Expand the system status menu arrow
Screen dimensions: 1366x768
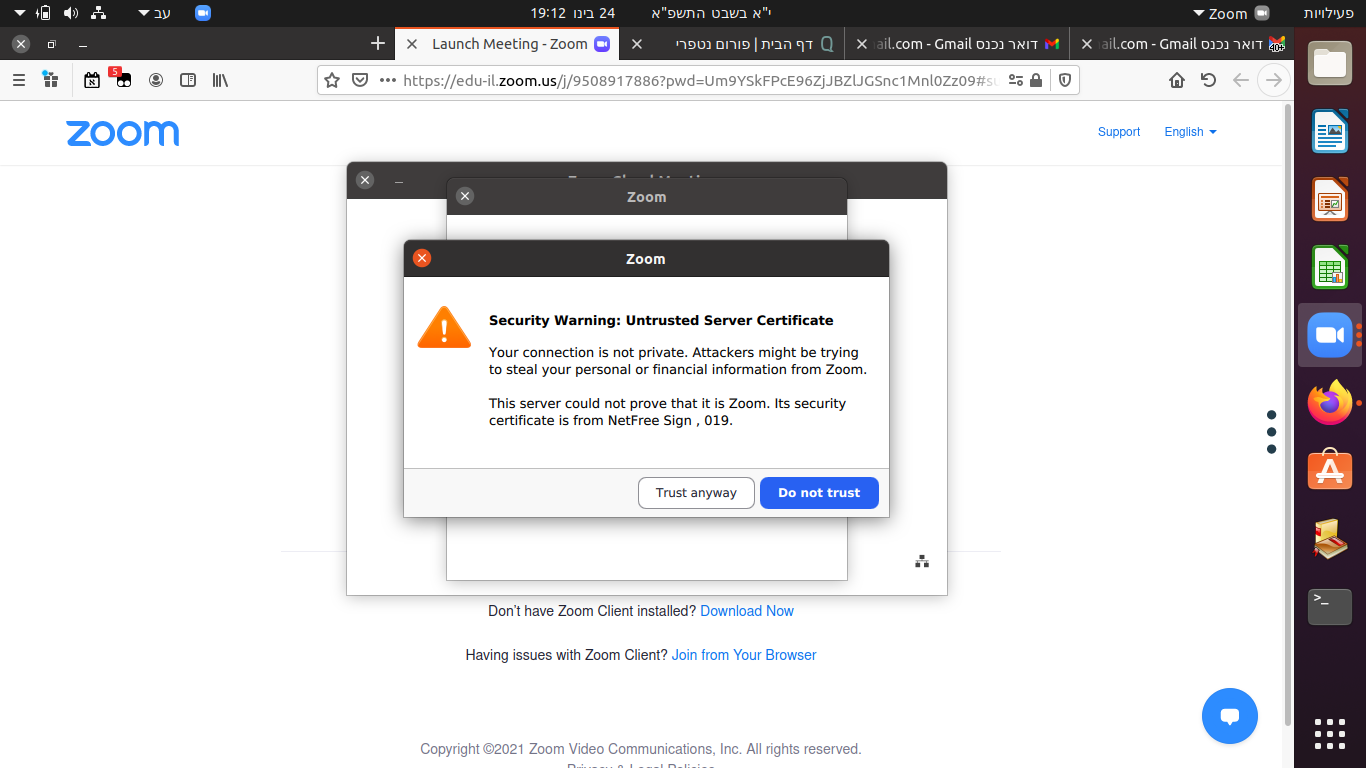pyautogui.click(x=20, y=13)
